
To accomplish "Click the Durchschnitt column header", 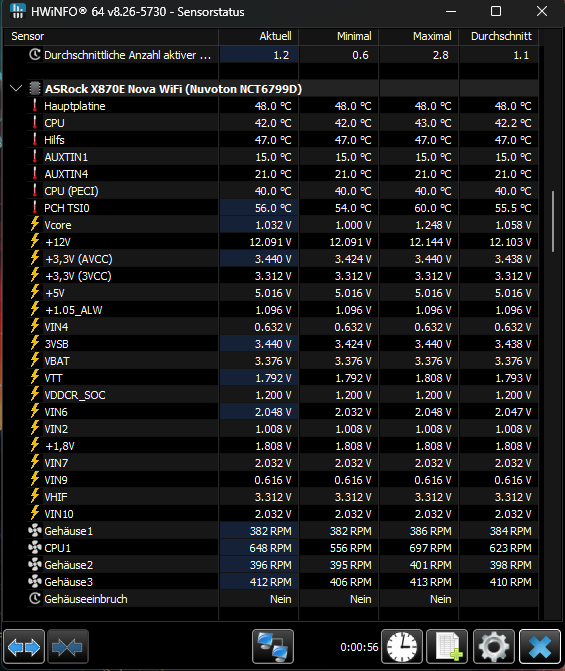I will [x=499, y=36].
